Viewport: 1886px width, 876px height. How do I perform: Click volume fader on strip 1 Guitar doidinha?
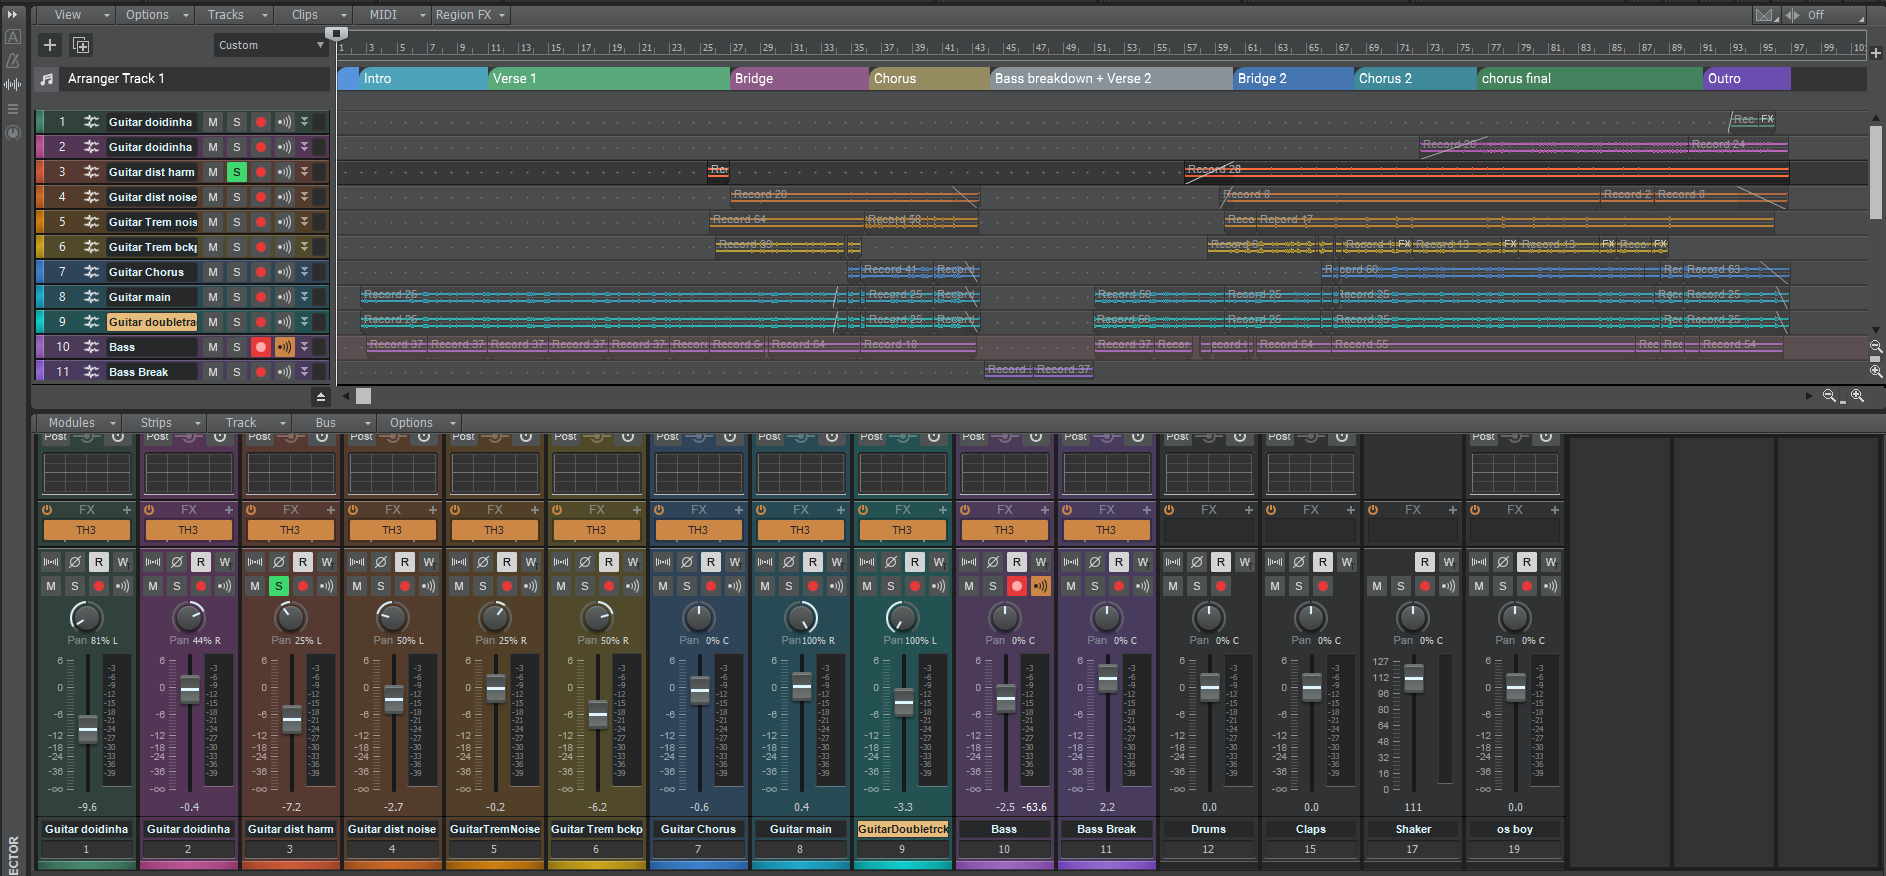[x=88, y=730]
